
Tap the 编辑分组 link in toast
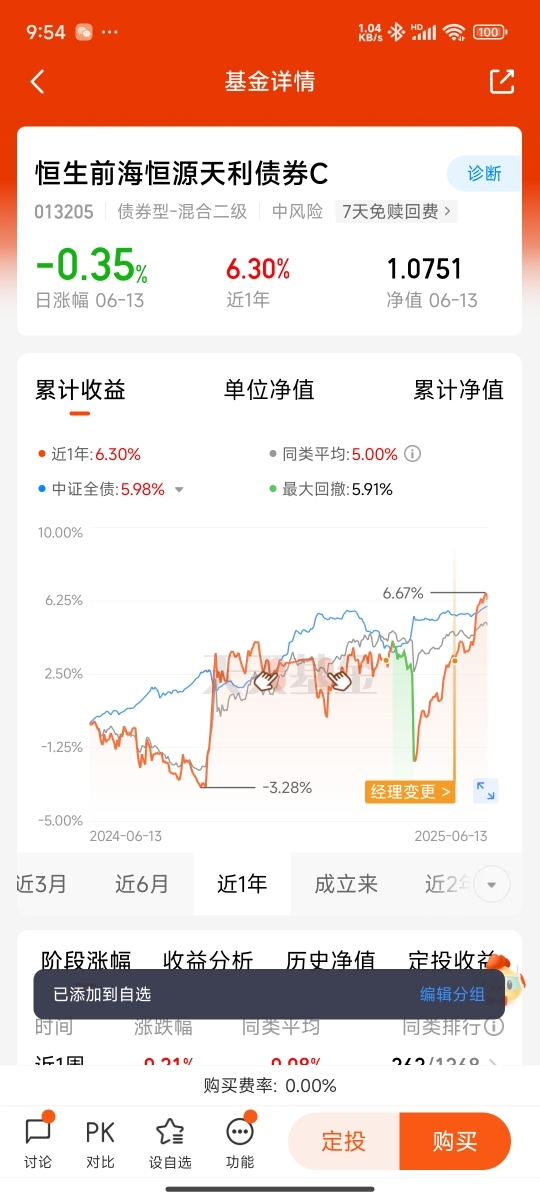pos(452,994)
